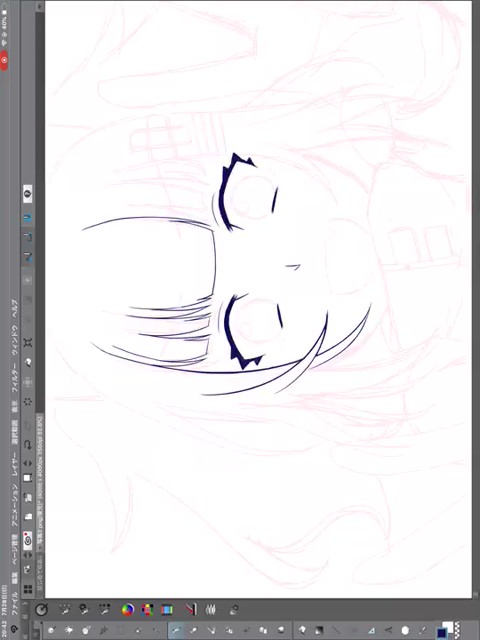Viewport: 480px width, 640px height.
Task: Select the Zoom magnifier tool
Action: [51, 630]
